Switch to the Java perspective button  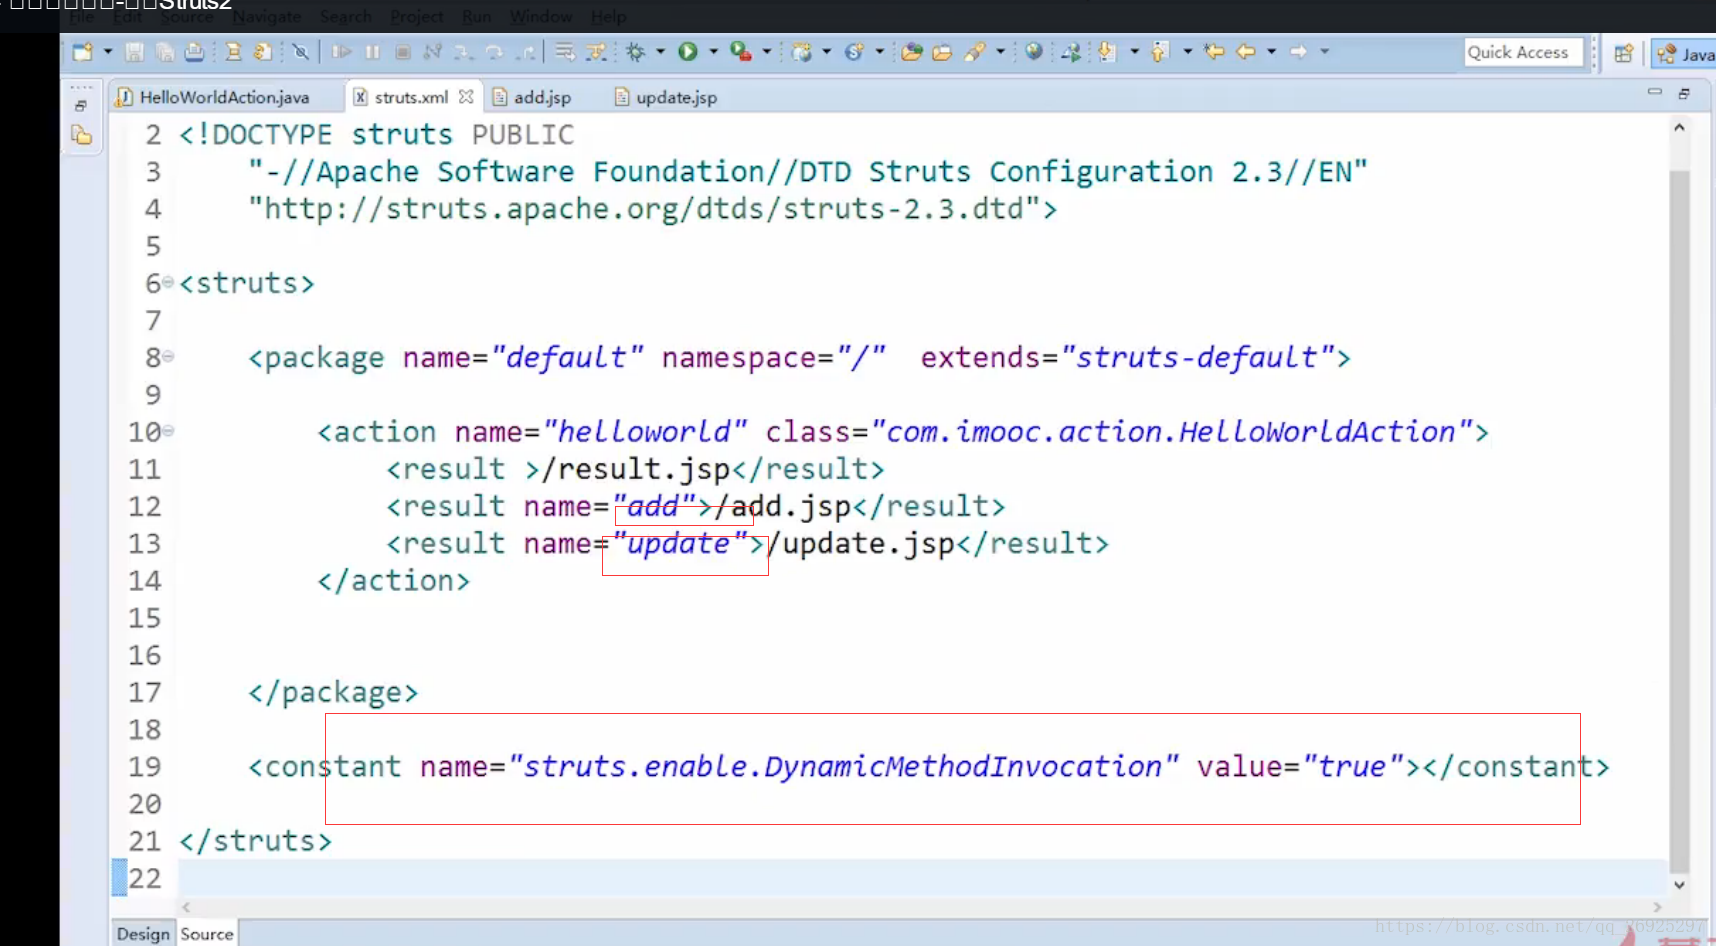pyautogui.click(x=1684, y=53)
